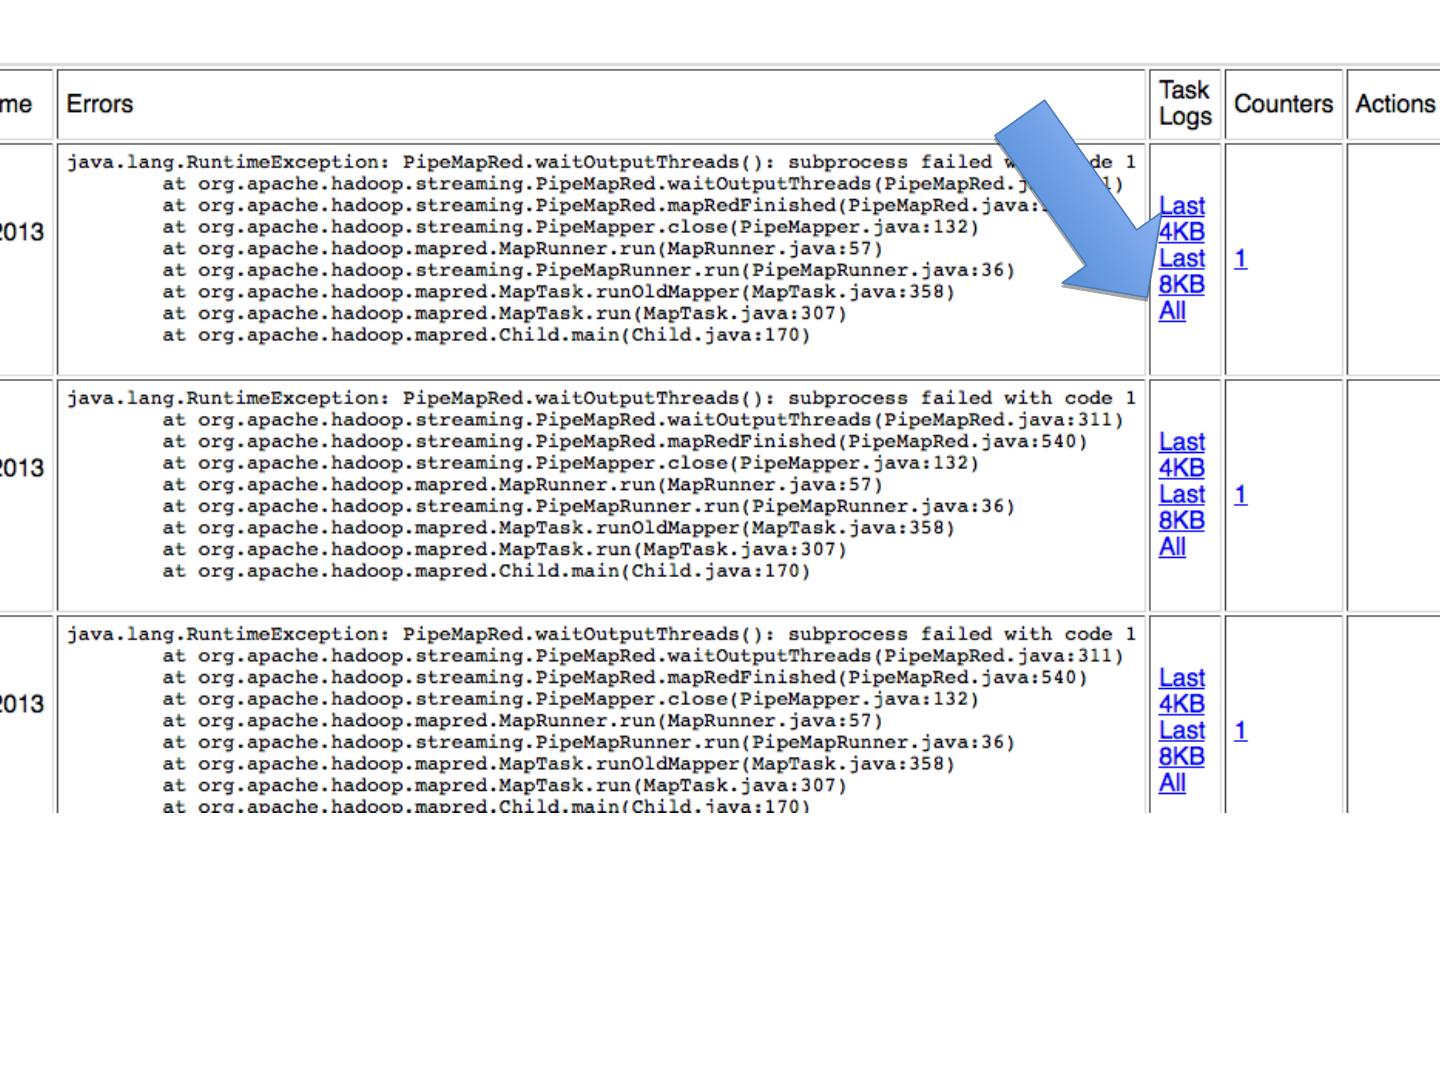Click the first row's error stack trace
The width and height of the screenshot is (1440, 1080).
(x=600, y=248)
